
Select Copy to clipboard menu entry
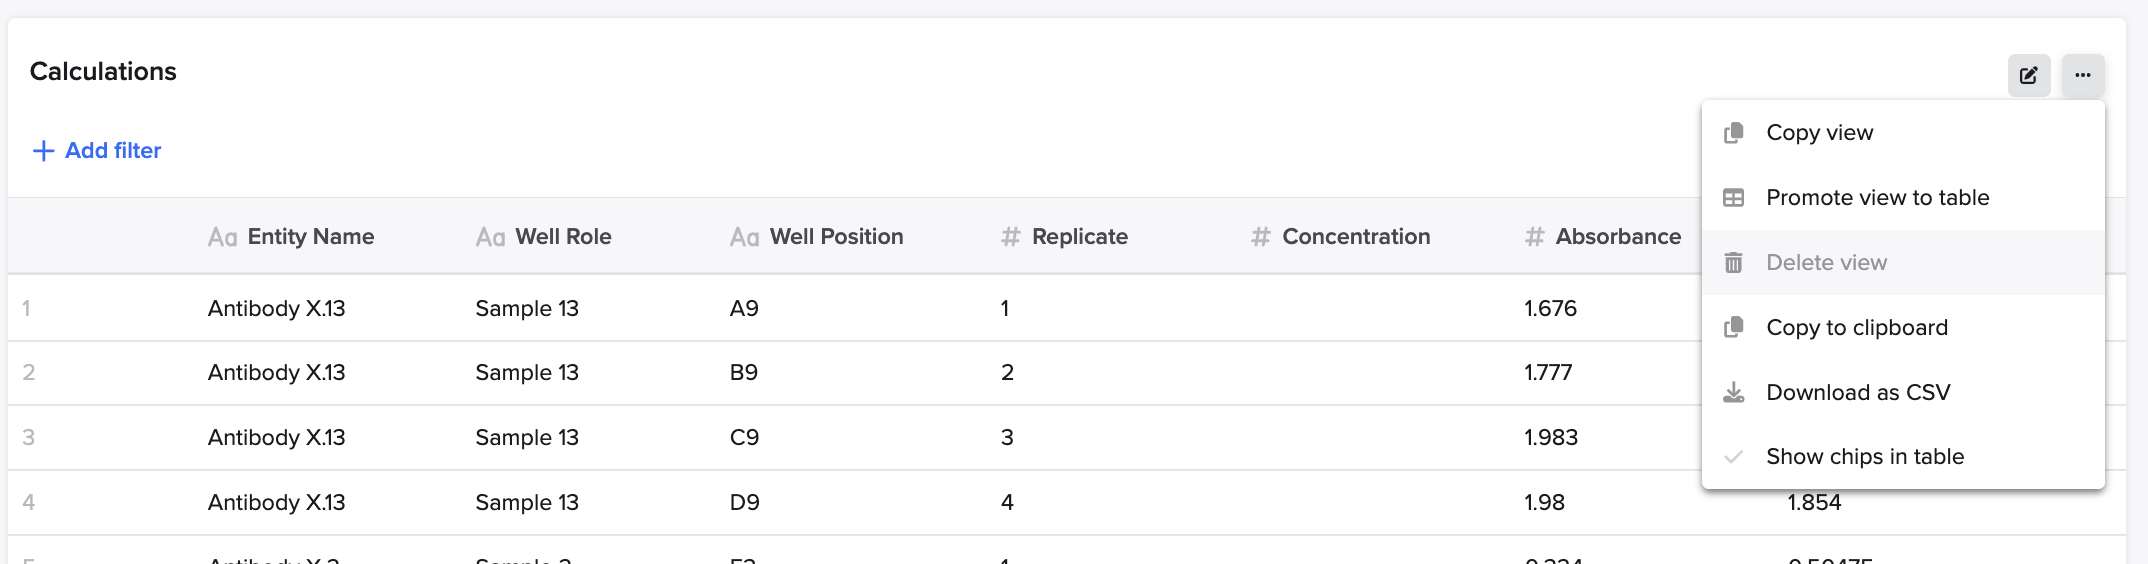coord(1903,327)
